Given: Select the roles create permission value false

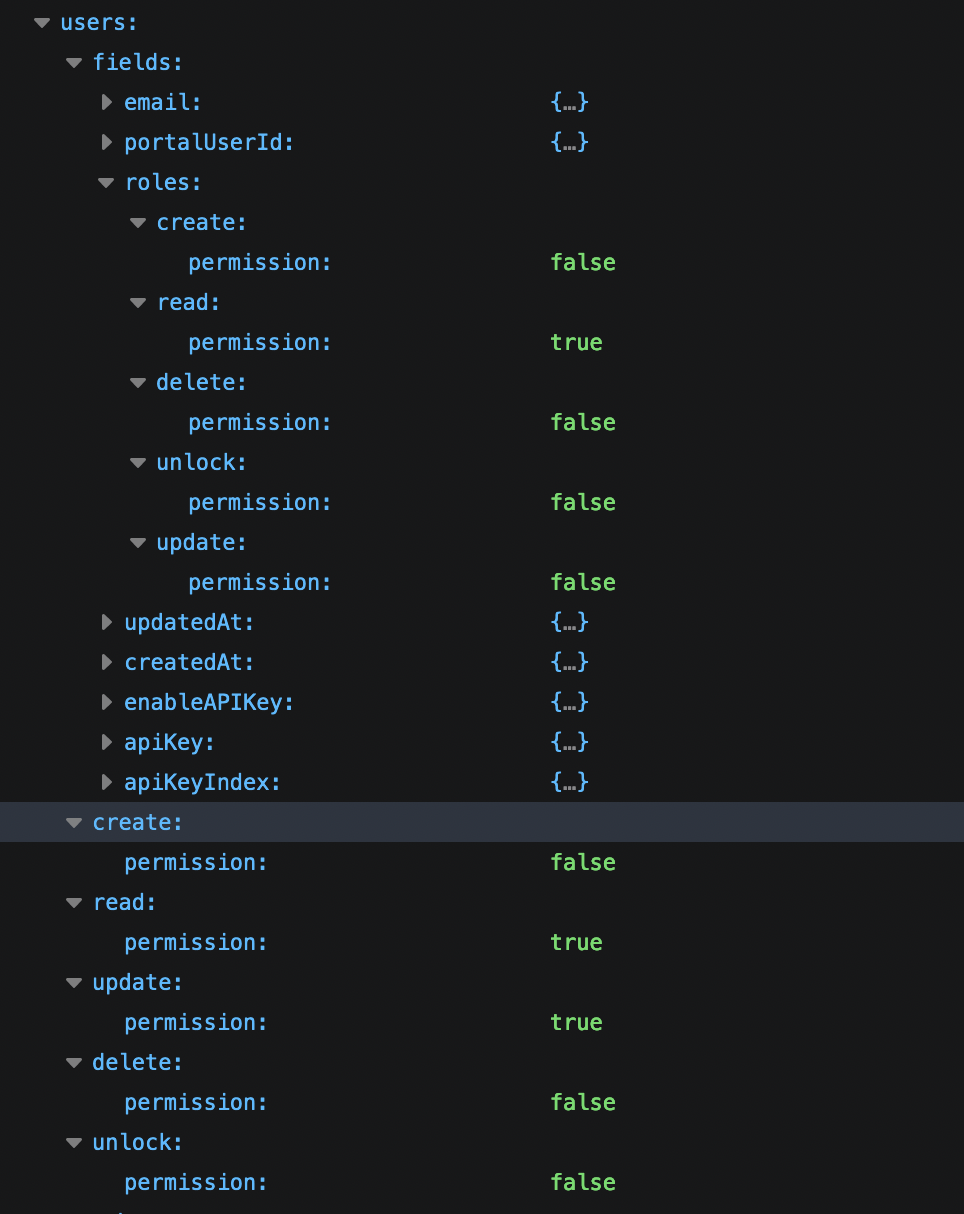Looking at the screenshot, I should (x=583, y=262).
